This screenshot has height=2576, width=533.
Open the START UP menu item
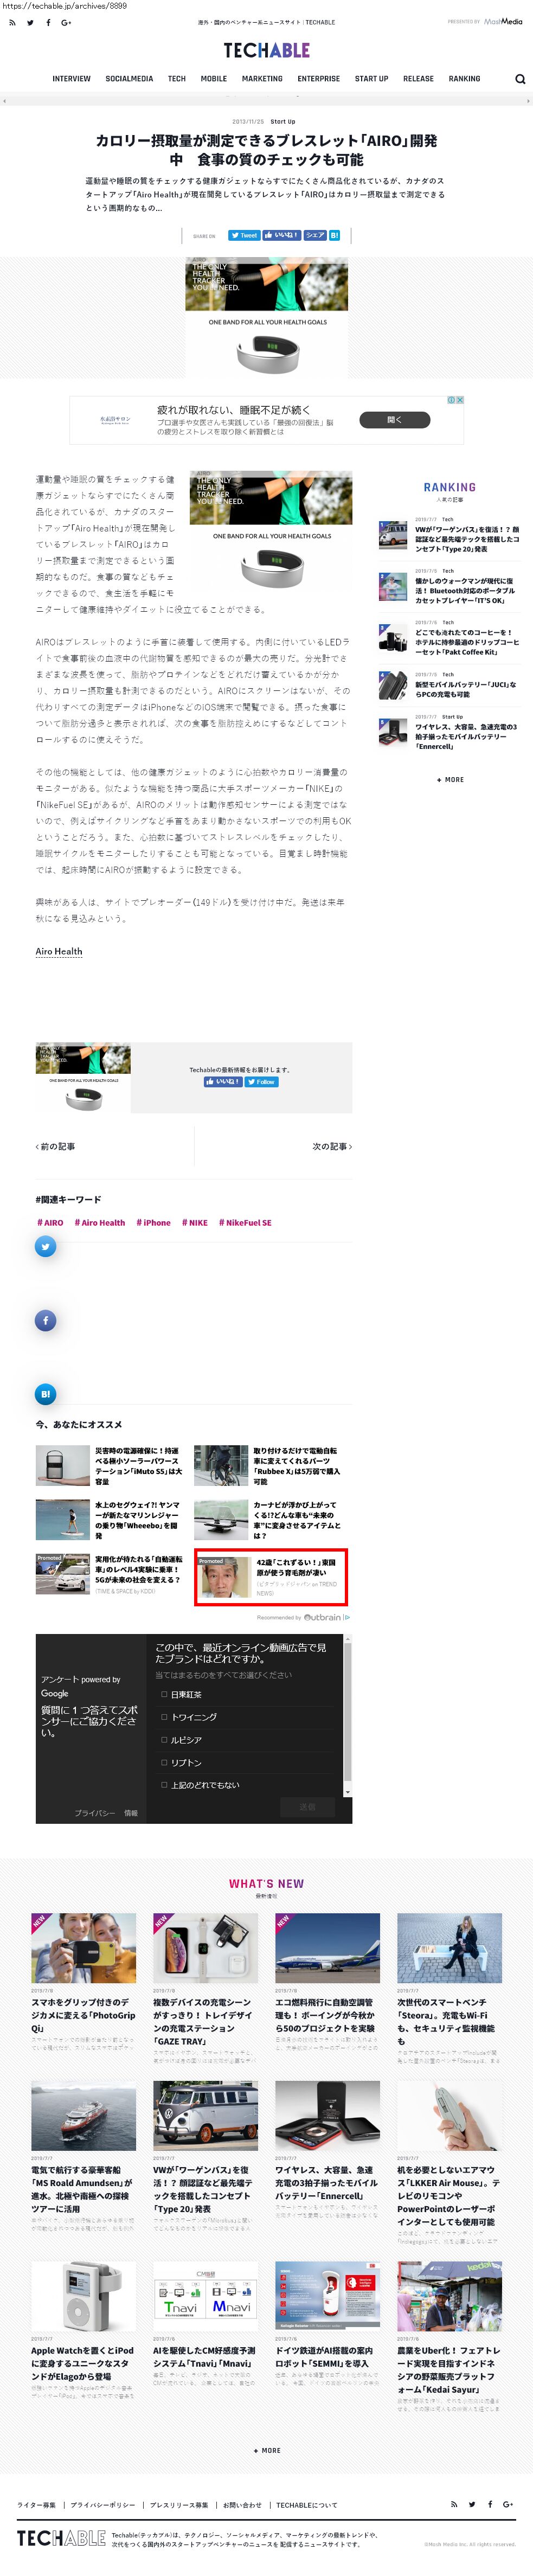tap(371, 78)
